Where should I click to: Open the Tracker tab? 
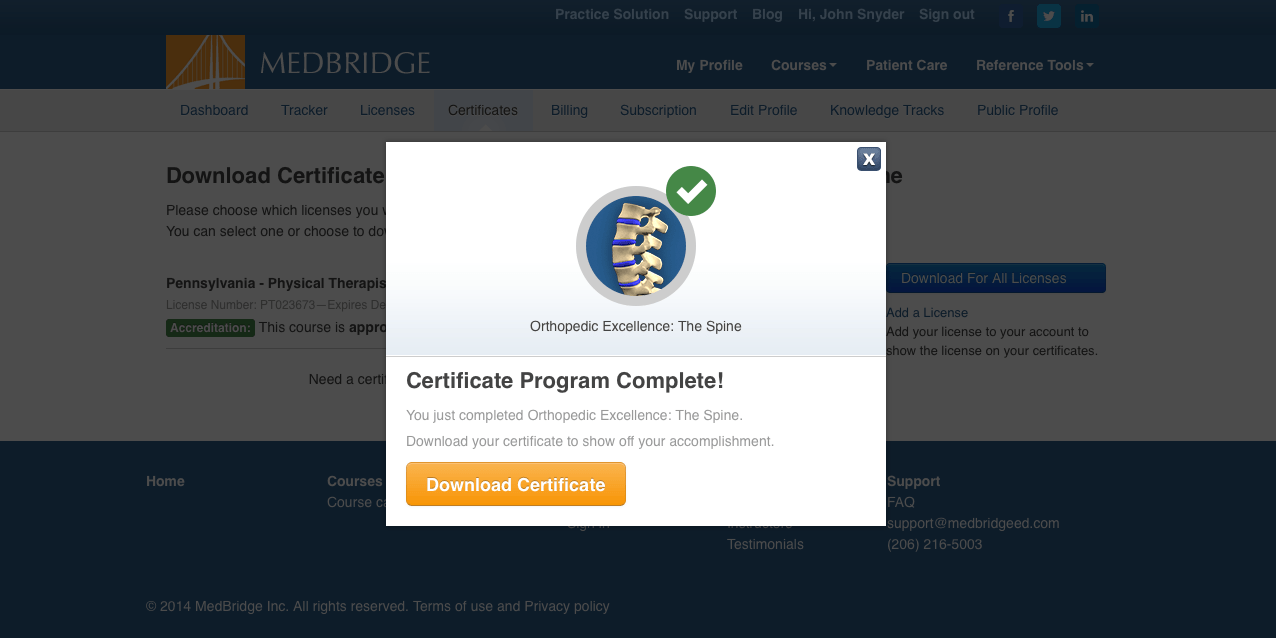pos(304,110)
